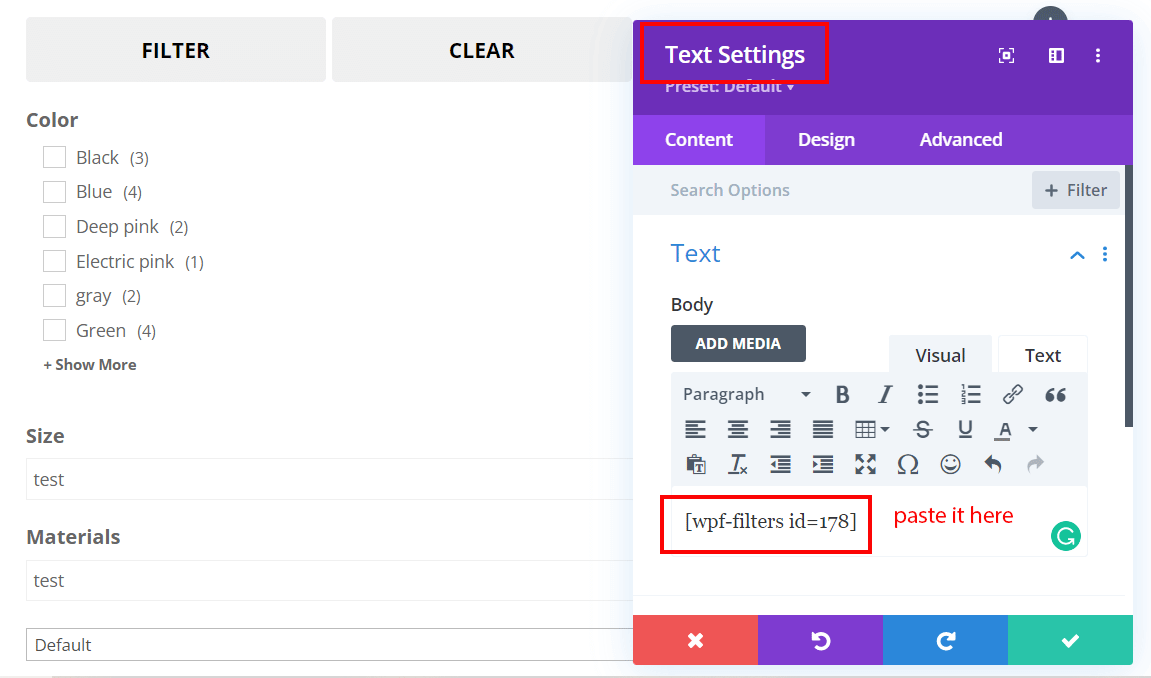Viewport: 1151px width, 678px height.
Task: Open the Grammarly widget
Action: 1066,536
